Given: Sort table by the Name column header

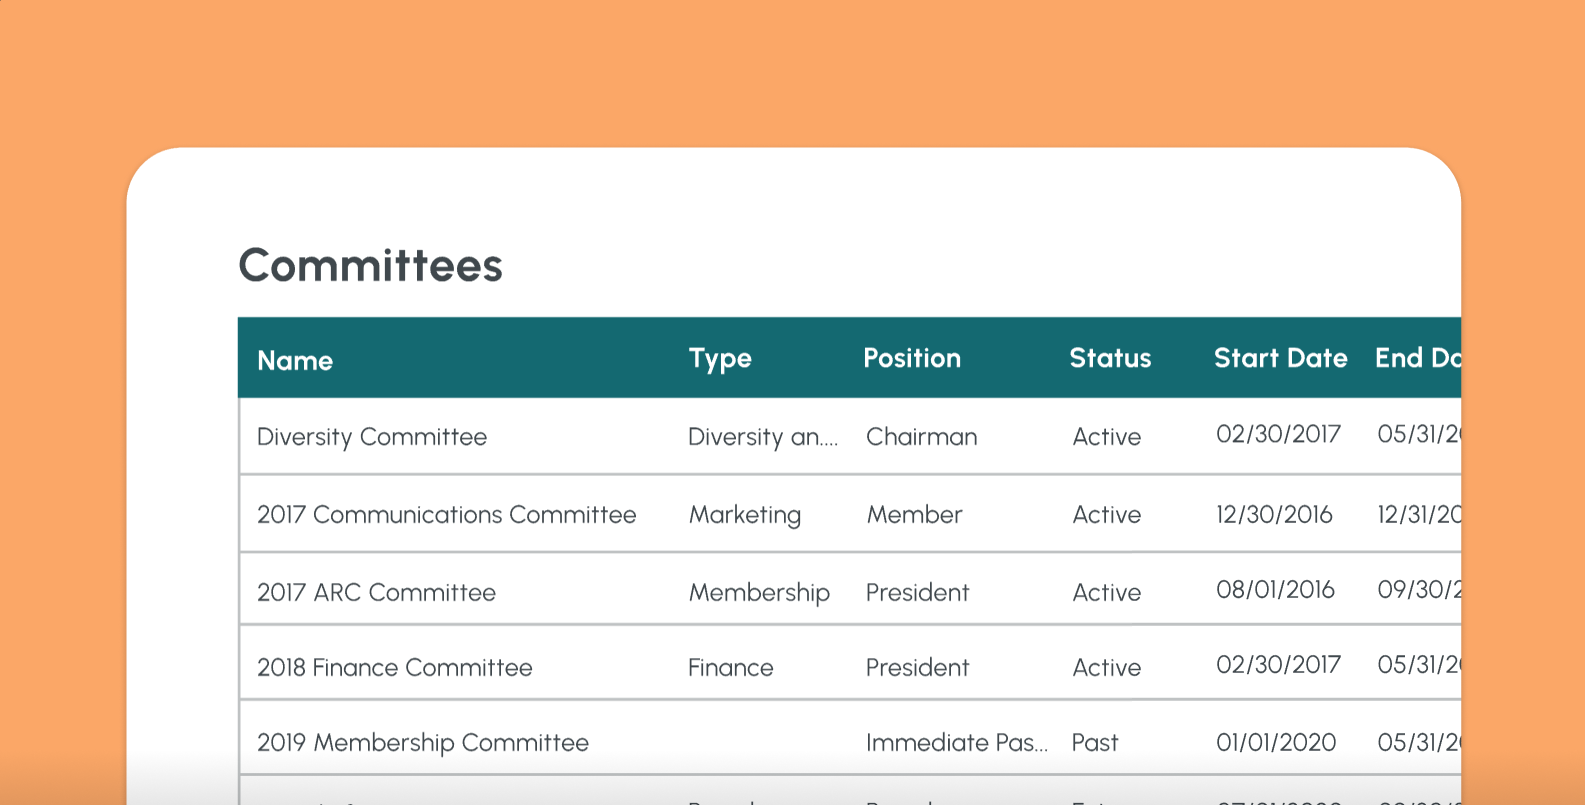Looking at the screenshot, I should [295, 359].
